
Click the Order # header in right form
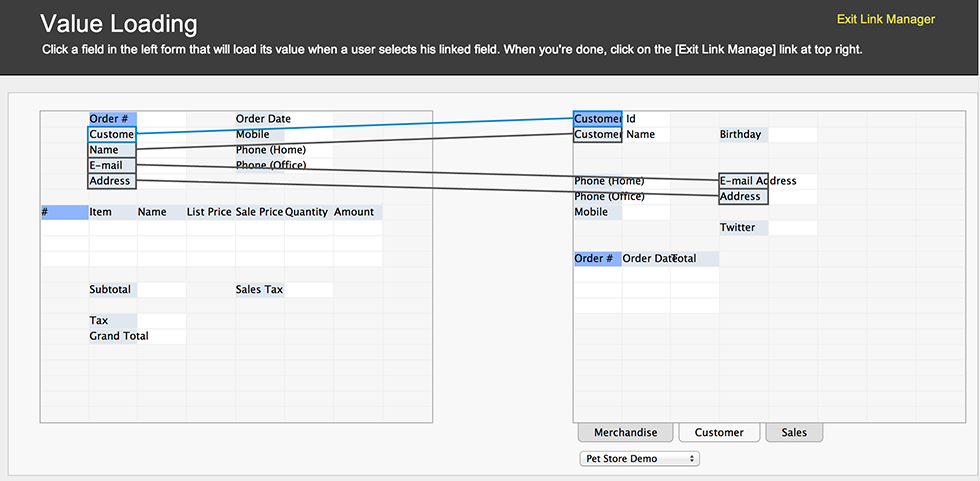point(597,259)
